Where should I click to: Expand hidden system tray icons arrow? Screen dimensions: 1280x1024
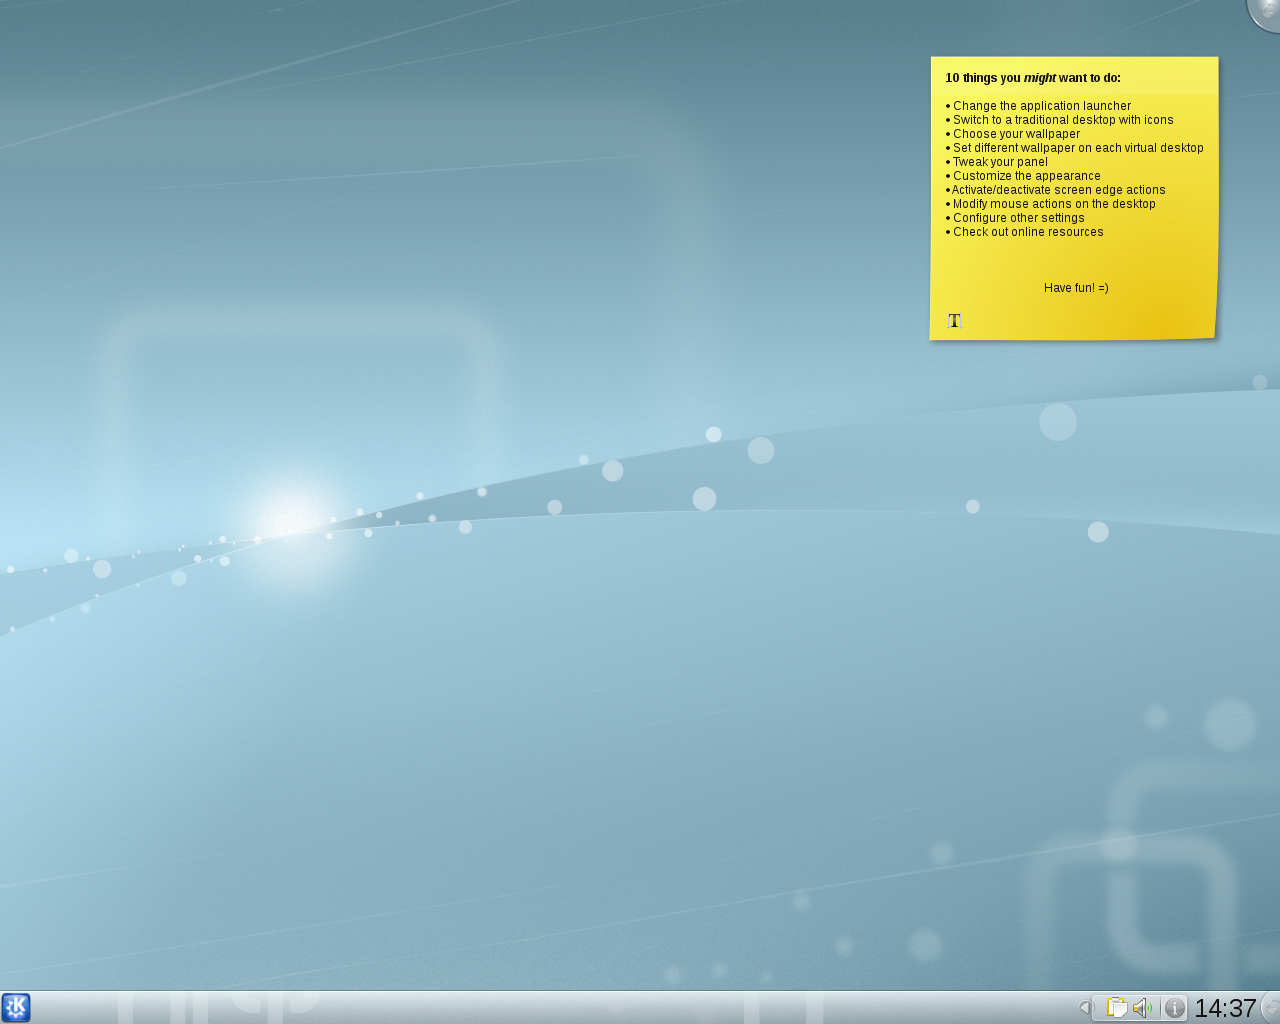coord(1084,1008)
